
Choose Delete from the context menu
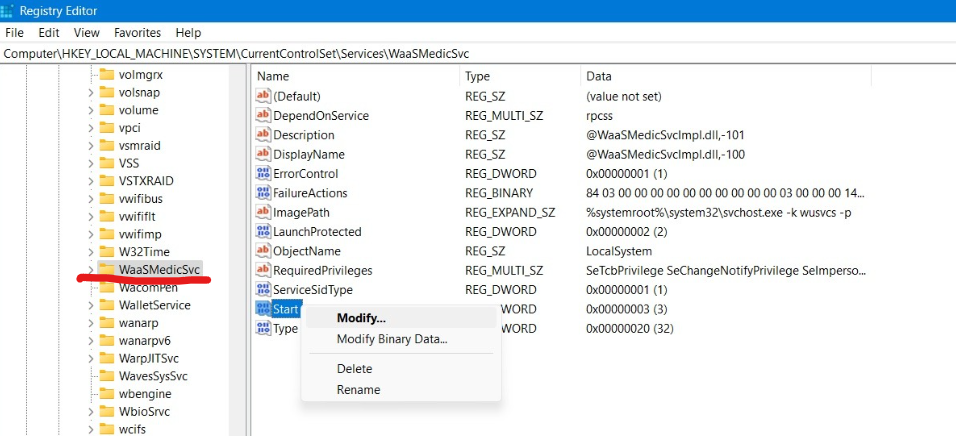pyautogui.click(x=401, y=369)
